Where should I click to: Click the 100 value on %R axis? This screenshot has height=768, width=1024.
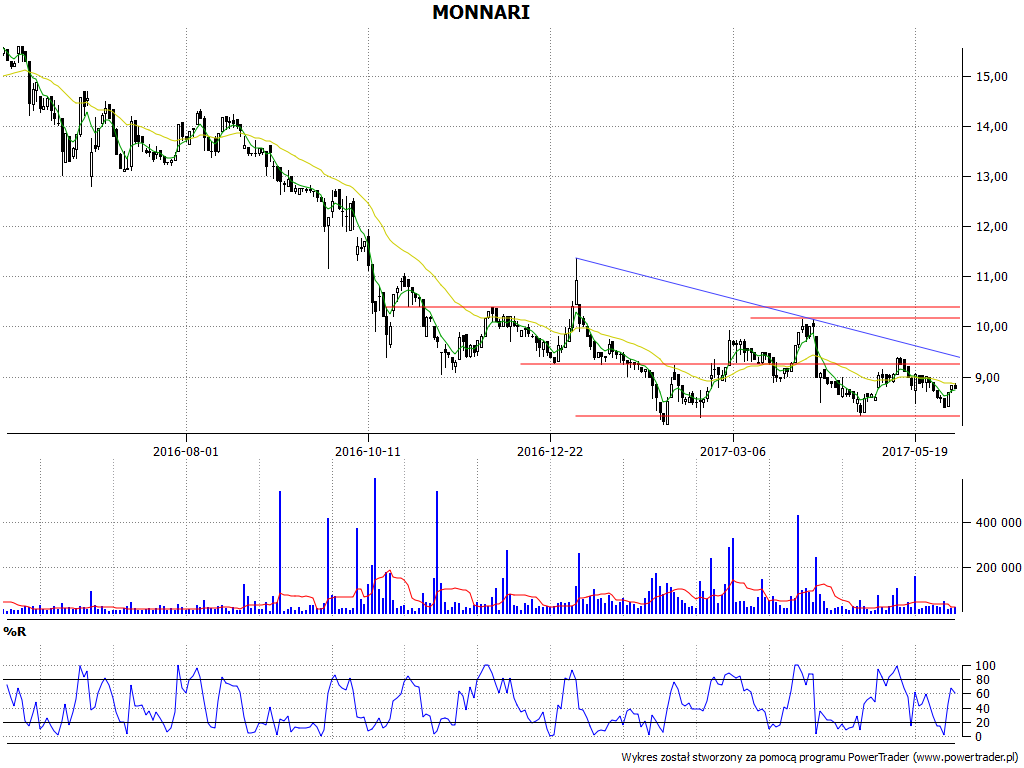point(985,666)
